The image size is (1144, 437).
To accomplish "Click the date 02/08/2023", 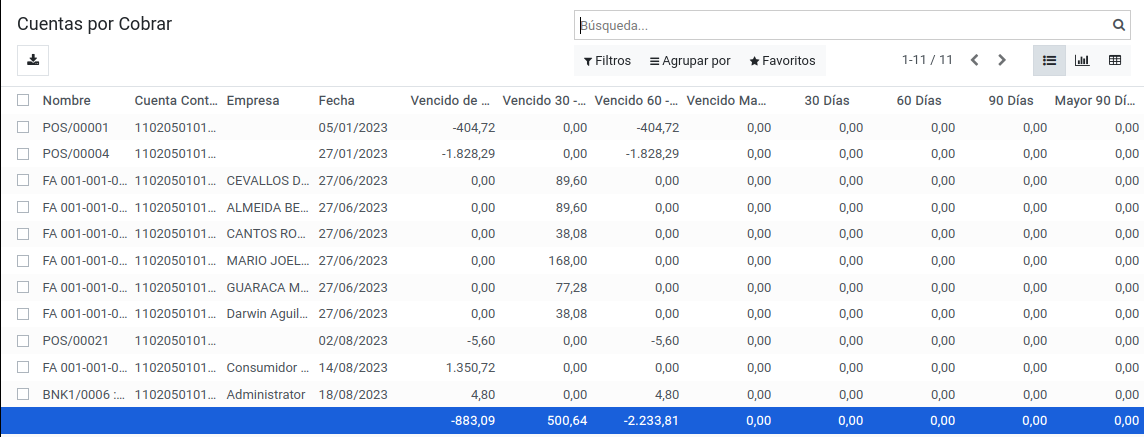I will tap(353, 341).
